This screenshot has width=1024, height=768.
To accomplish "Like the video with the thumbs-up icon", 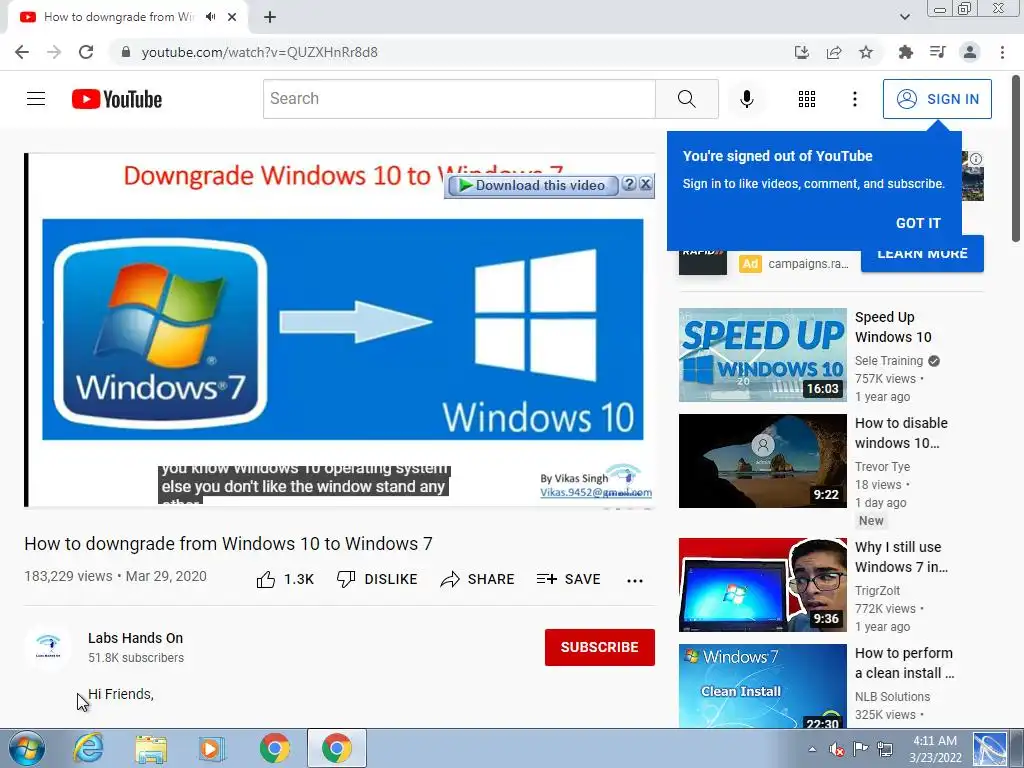I will click(266, 579).
